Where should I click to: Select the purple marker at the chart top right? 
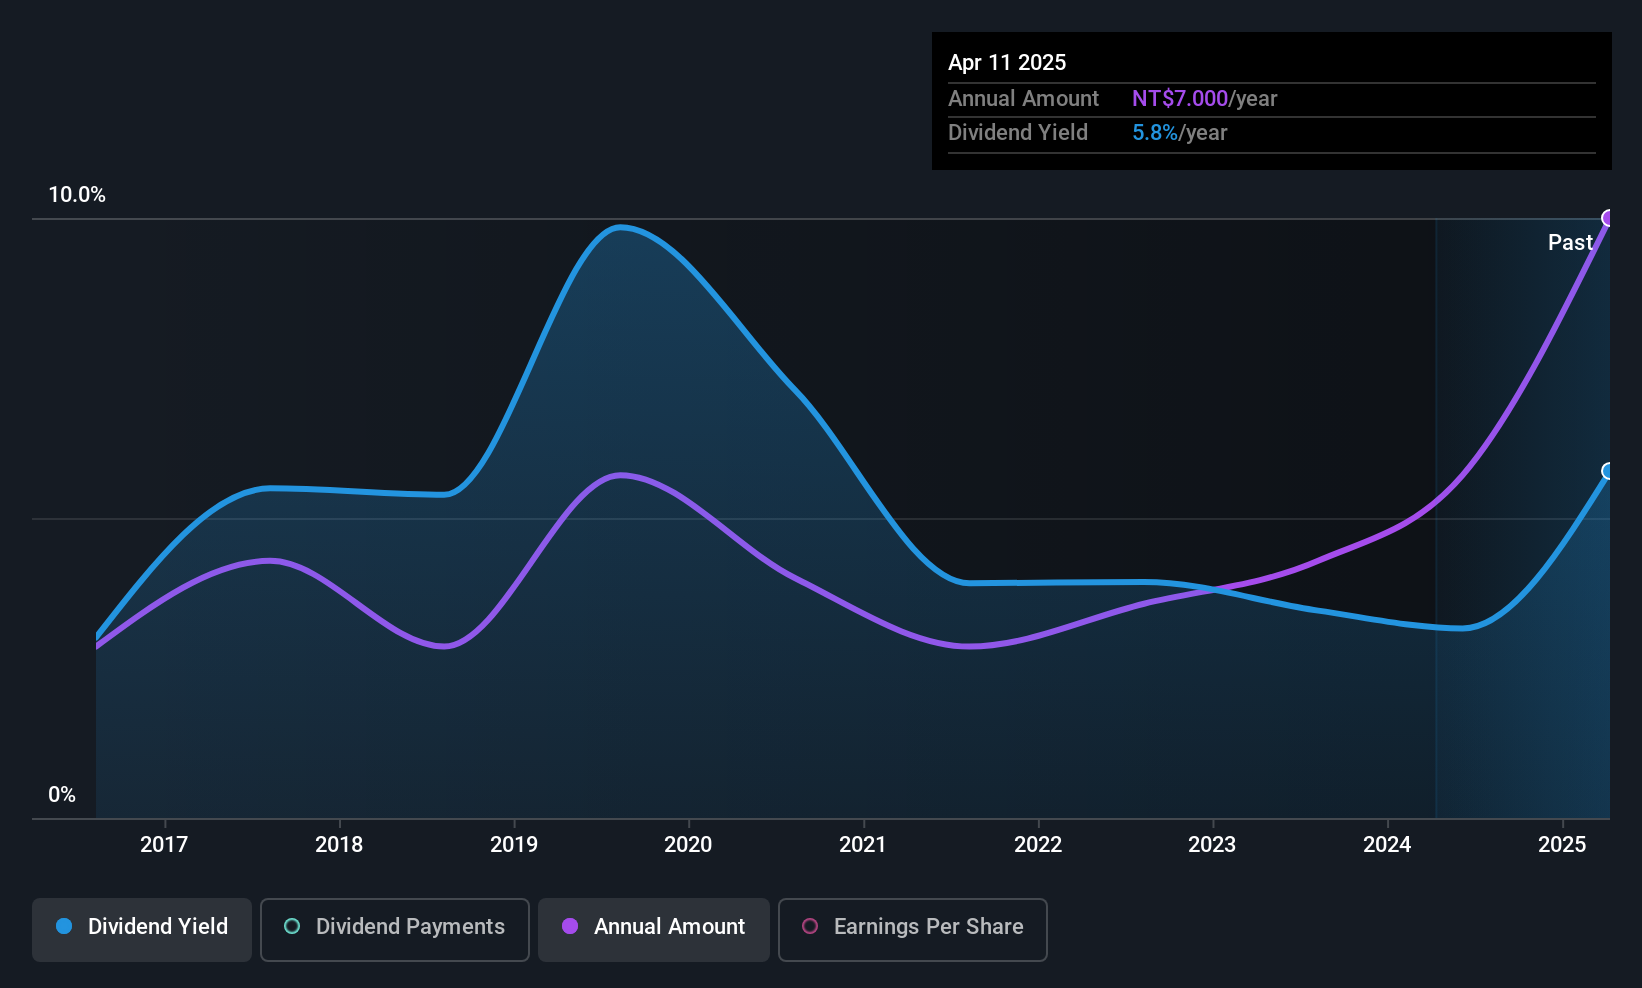pos(1608,216)
